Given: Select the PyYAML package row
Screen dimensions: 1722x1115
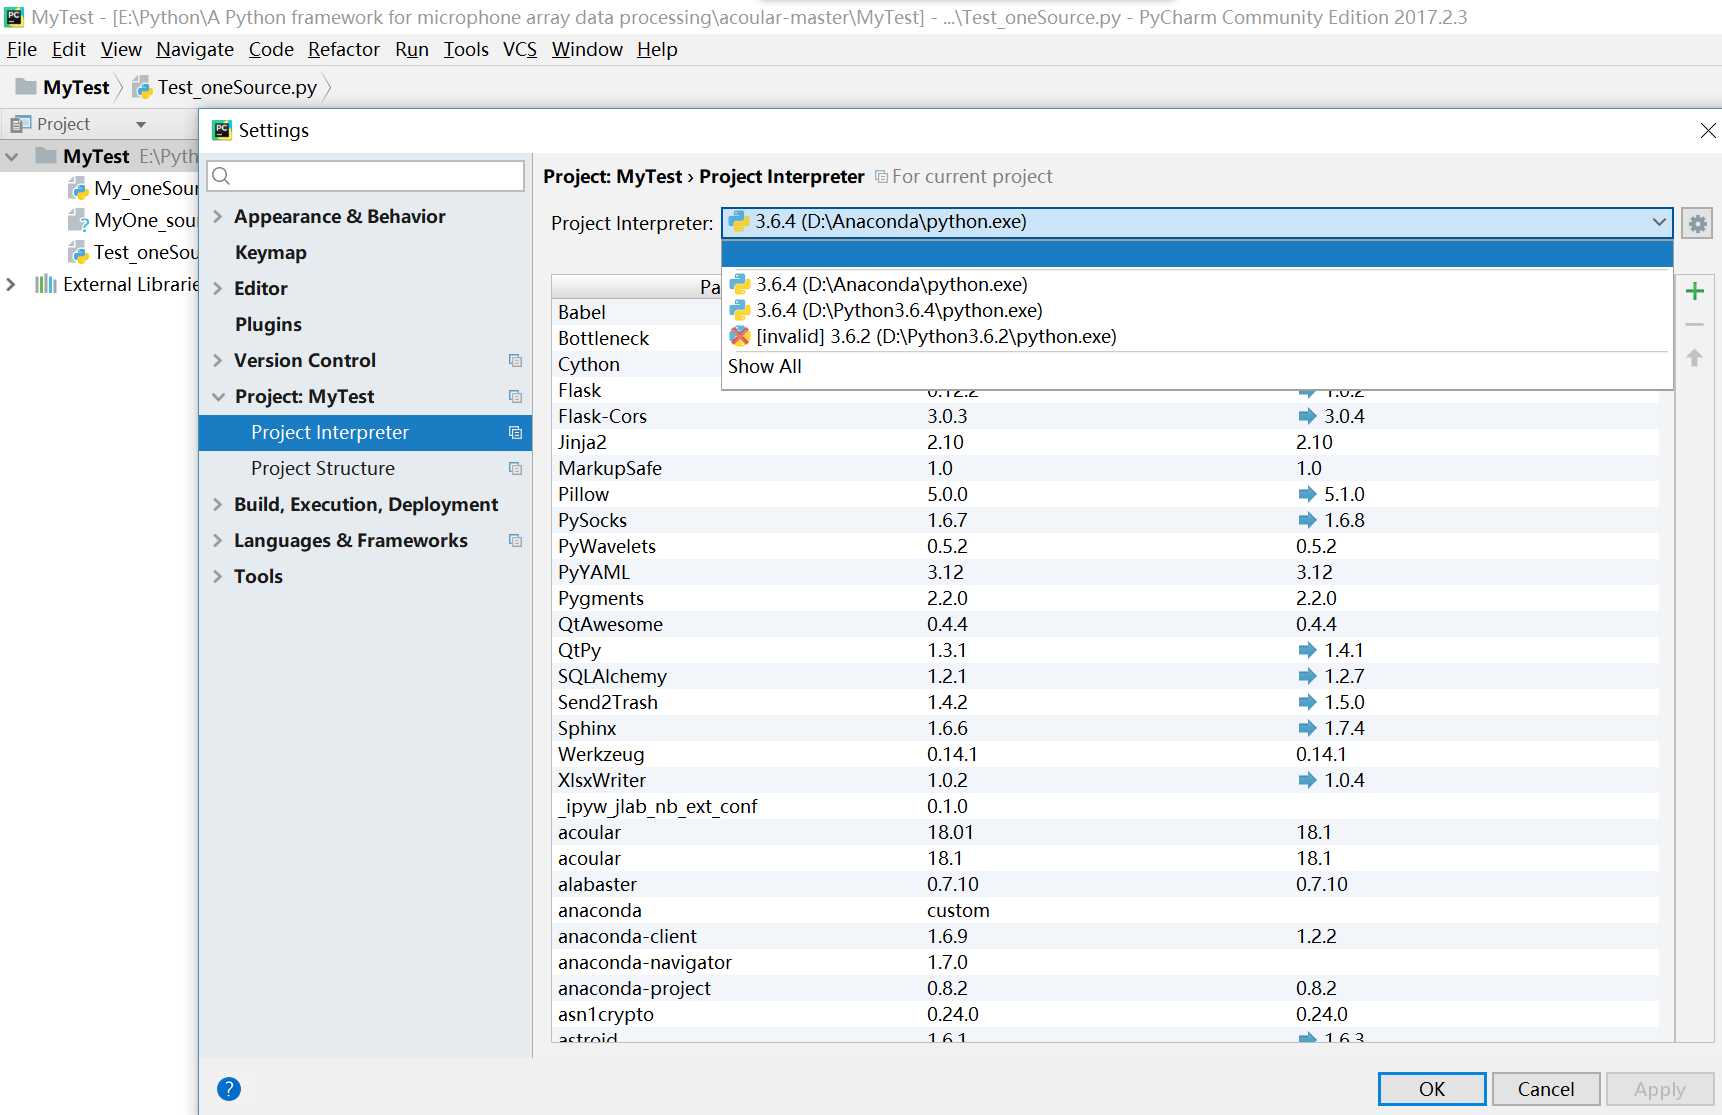Looking at the screenshot, I should coord(1104,572).
